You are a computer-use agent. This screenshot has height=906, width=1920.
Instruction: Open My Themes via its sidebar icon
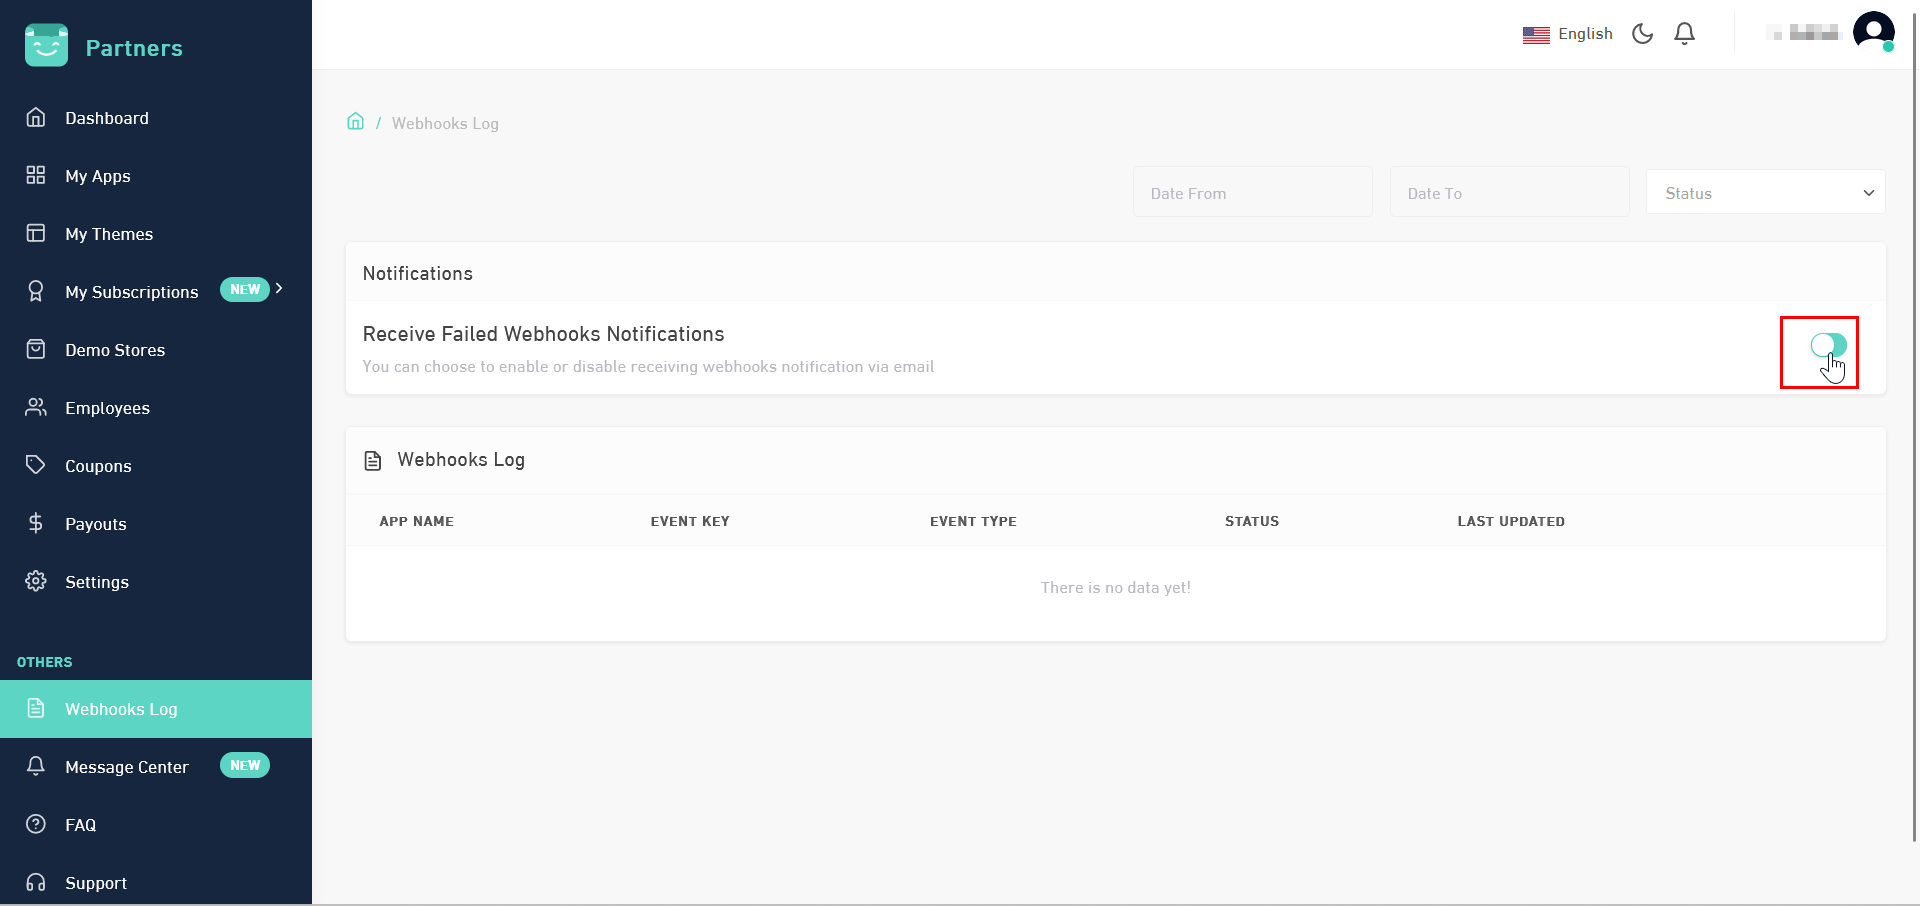(x=36, y=233)
